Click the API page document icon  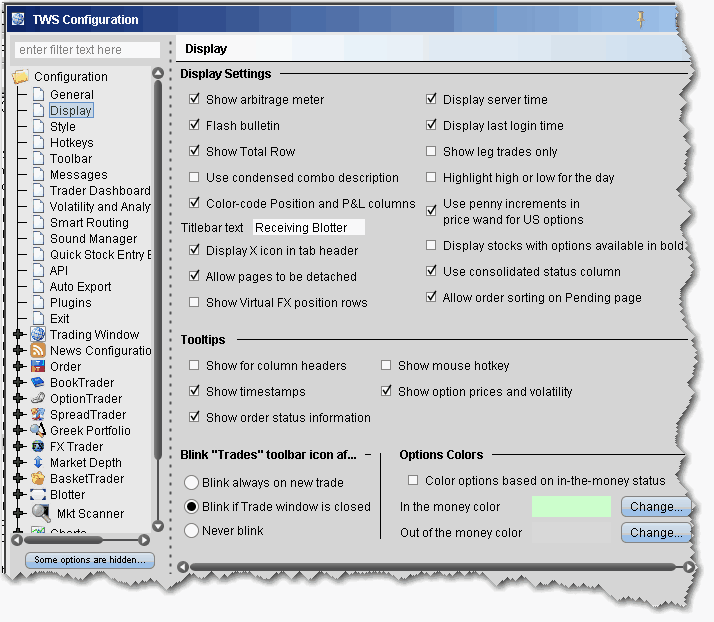(x=39, y=270)
